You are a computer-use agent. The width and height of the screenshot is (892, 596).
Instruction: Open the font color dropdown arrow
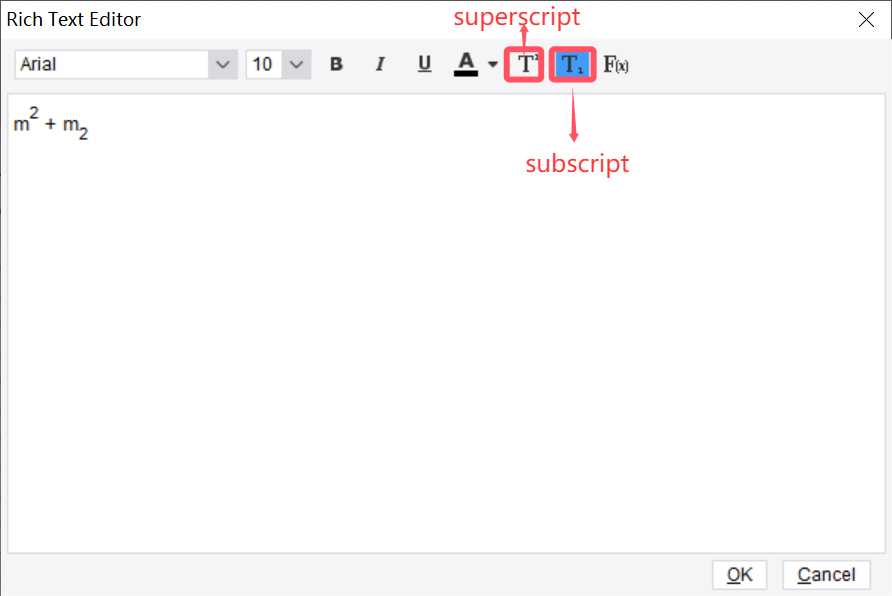pos(490,64)
